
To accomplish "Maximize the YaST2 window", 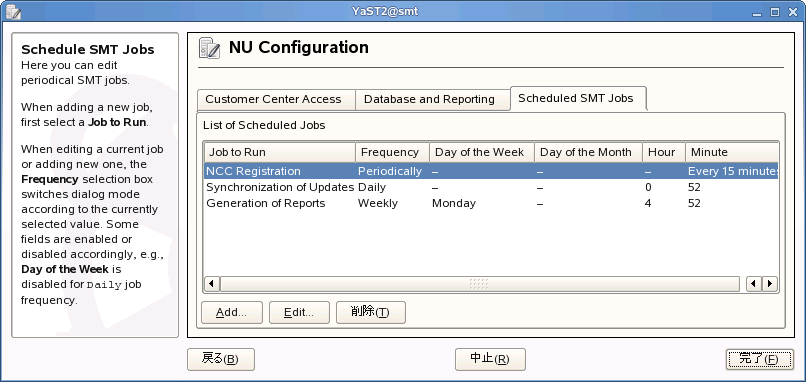I will point(775,12).
